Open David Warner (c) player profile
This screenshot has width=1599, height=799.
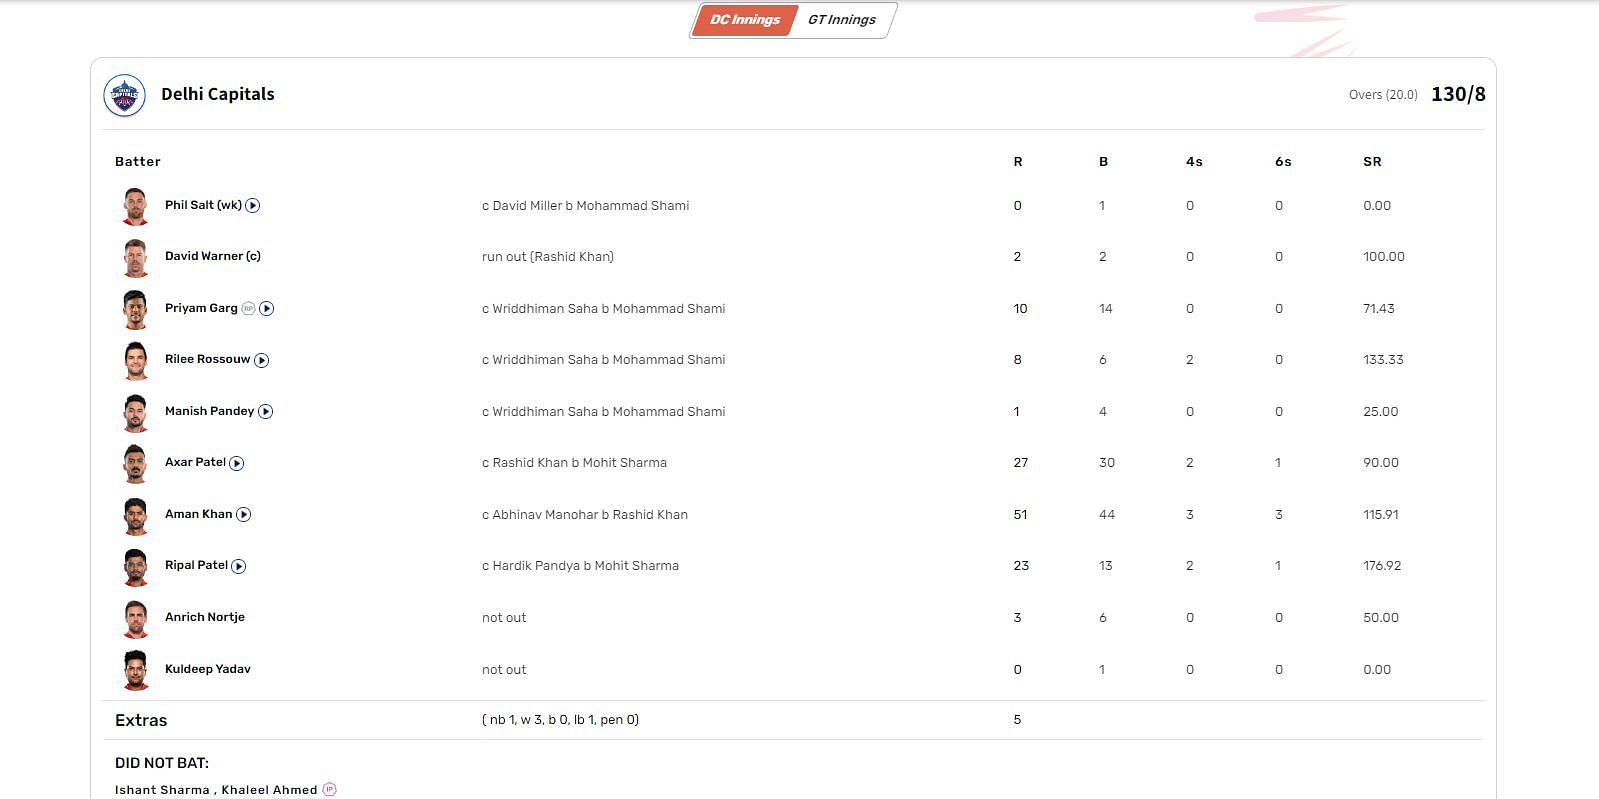pyautogui.click(x=213, y=256)
